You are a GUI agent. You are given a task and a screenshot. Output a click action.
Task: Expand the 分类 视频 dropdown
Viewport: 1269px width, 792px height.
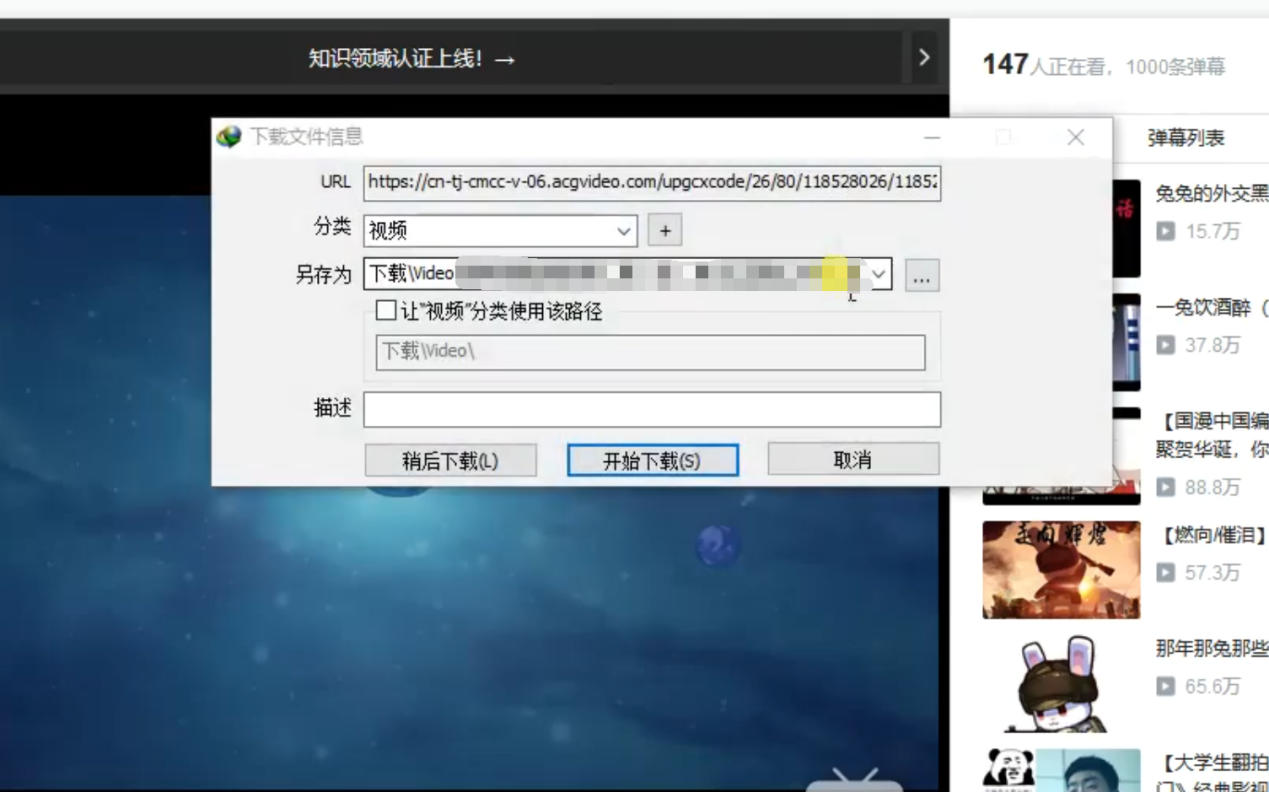point(625,231)
